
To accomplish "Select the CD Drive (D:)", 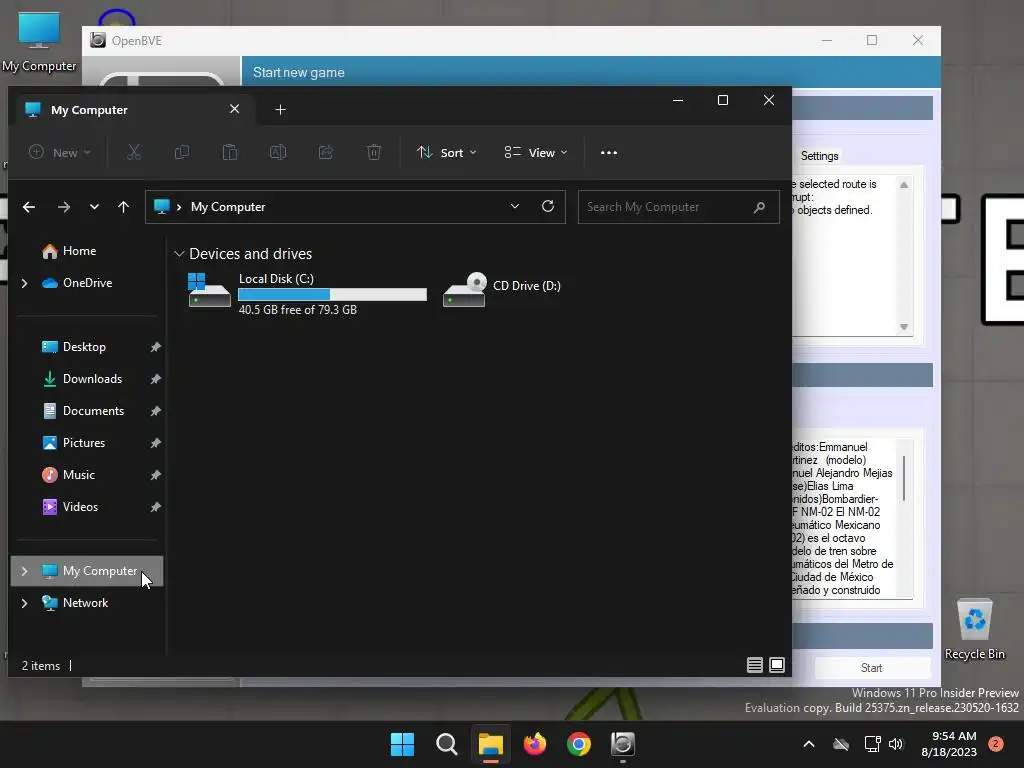I will [x=502, y=289].
